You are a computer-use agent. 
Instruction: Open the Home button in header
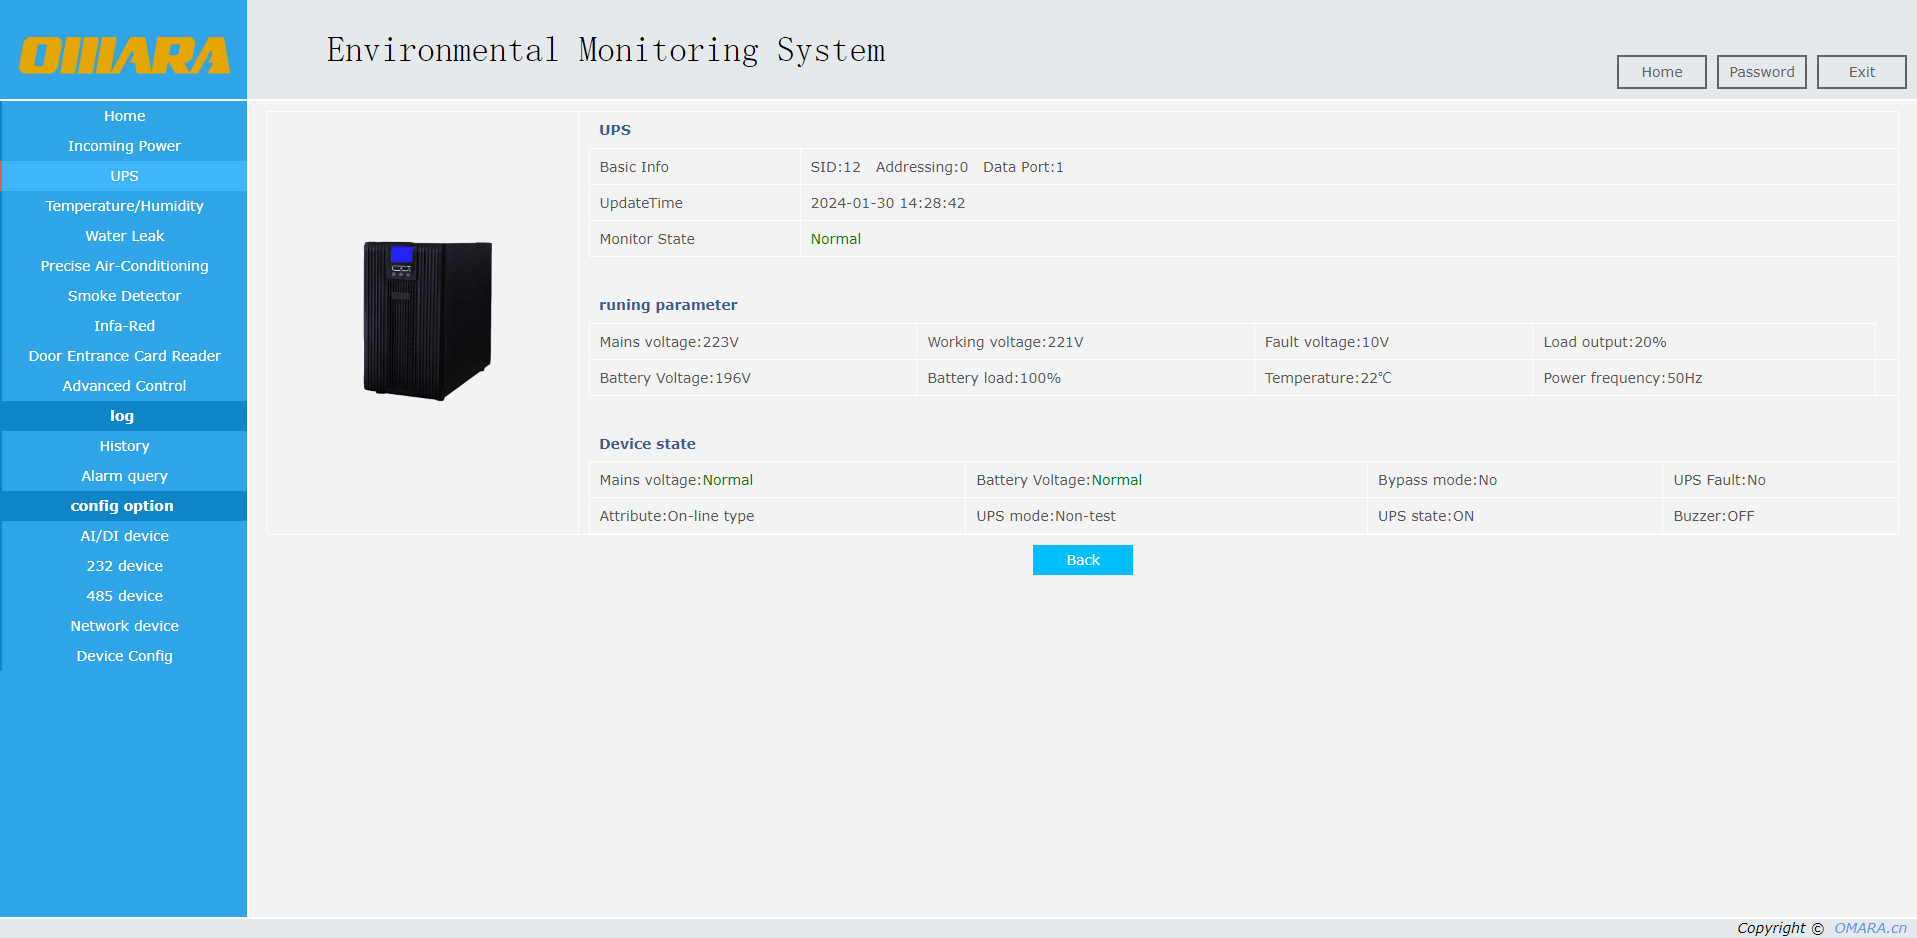click(1661, 72)
